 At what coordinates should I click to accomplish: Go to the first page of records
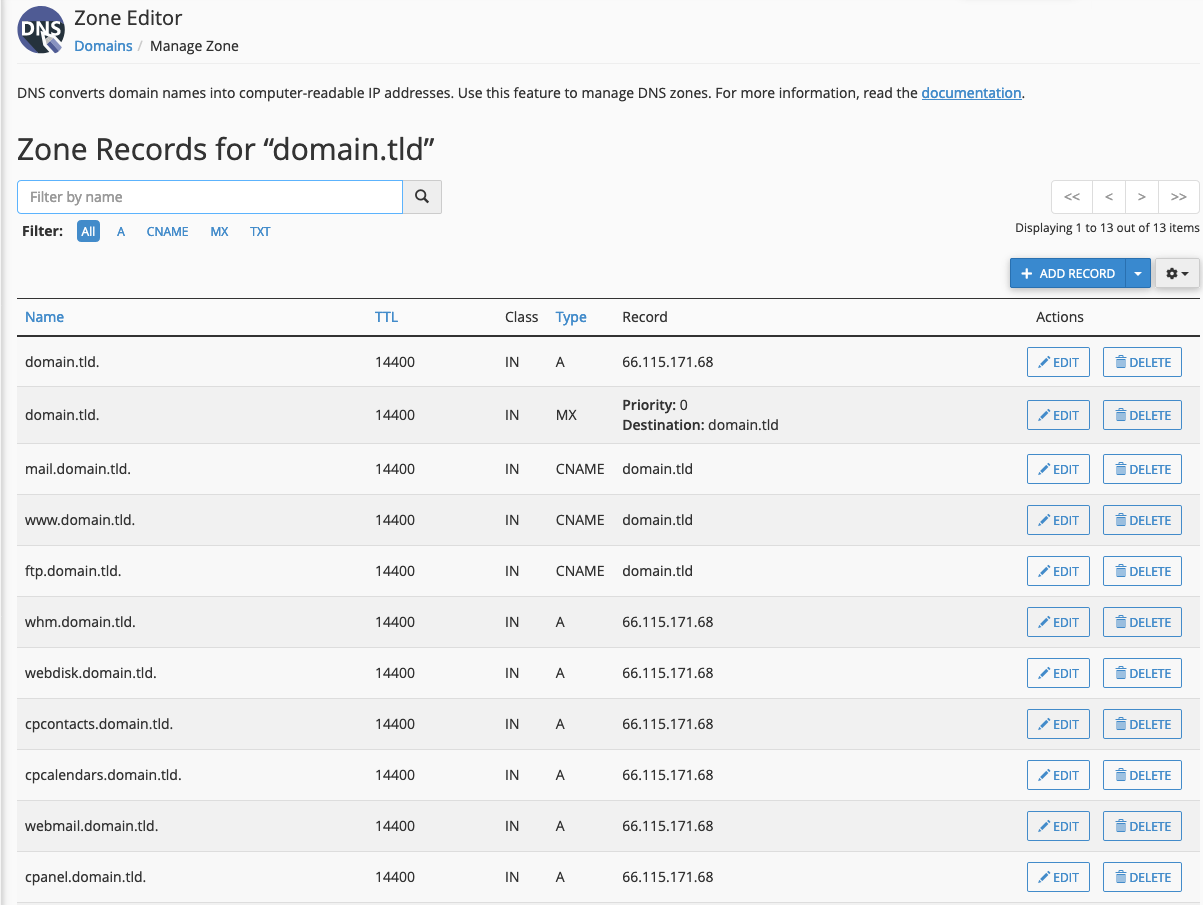[1071, 197]
